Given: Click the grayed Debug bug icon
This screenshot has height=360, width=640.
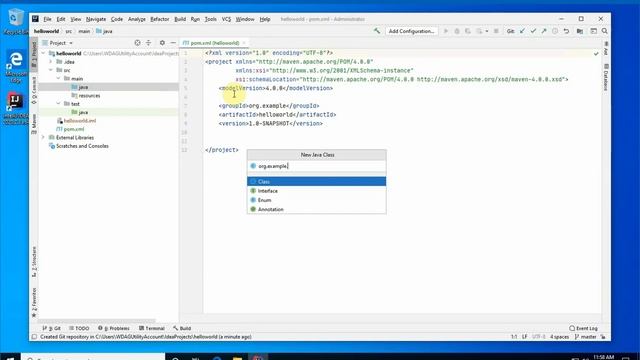Looking at the screenshot, I should [457, 31].
